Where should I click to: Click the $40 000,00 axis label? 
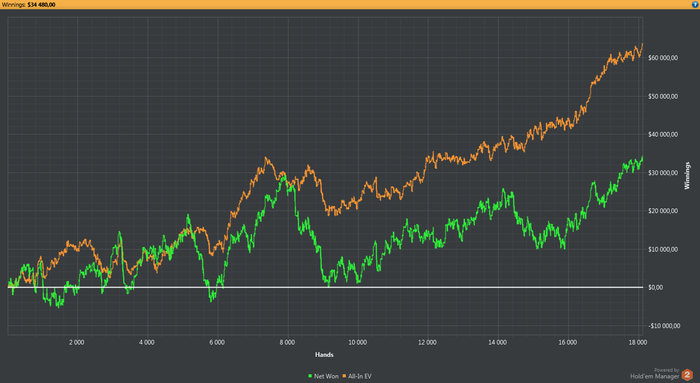663,134
